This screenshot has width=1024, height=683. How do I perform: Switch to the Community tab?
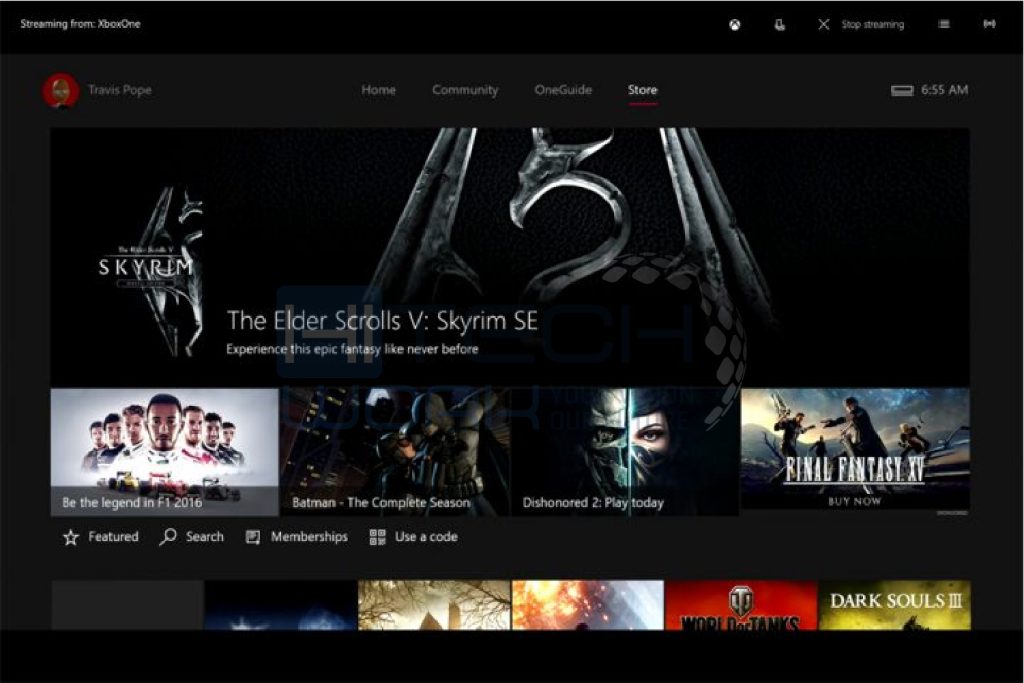(x=465, y=90)
